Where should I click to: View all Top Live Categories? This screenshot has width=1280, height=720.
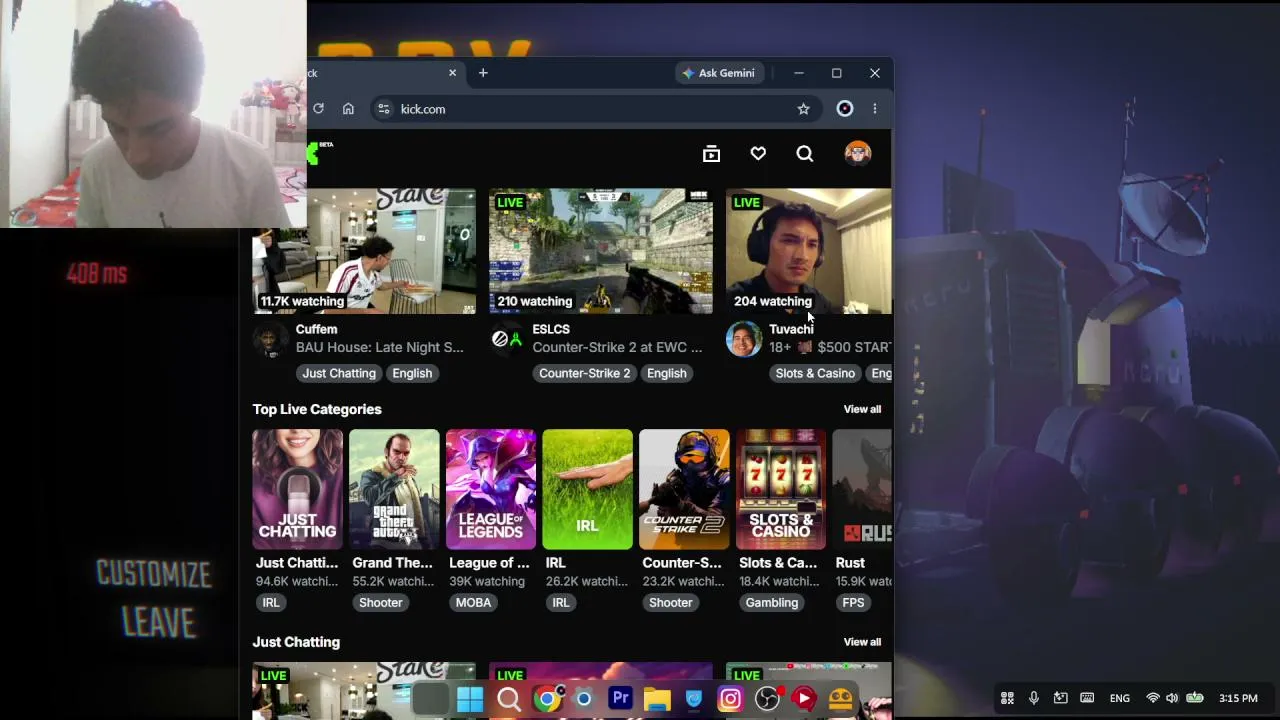[862, 409]
